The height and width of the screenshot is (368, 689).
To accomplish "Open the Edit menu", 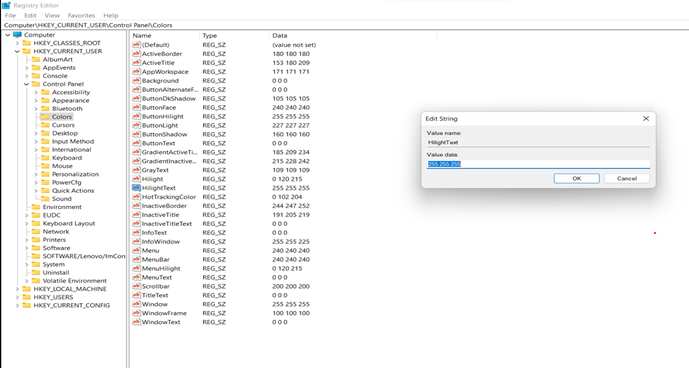I will click(x=30, y=15).
